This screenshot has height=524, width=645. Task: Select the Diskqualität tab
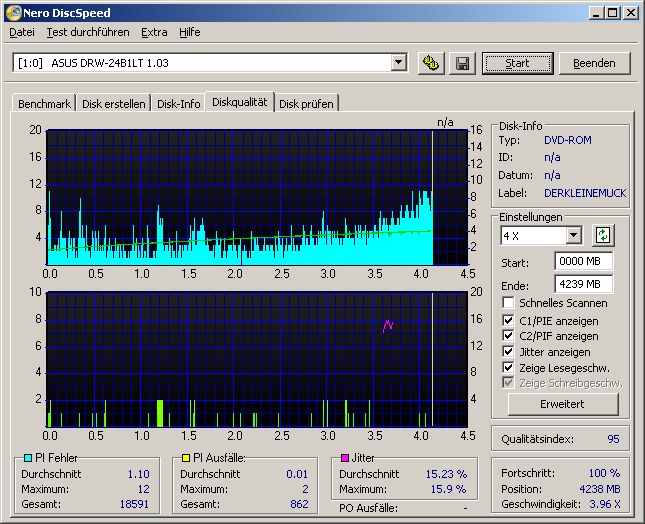click(x=239, y=102)
